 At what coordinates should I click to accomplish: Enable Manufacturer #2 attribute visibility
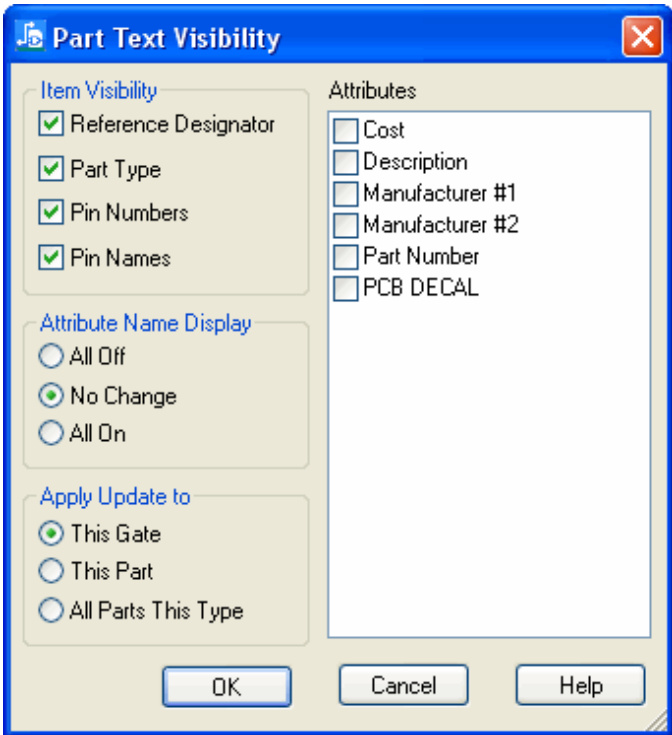[346, 225]
